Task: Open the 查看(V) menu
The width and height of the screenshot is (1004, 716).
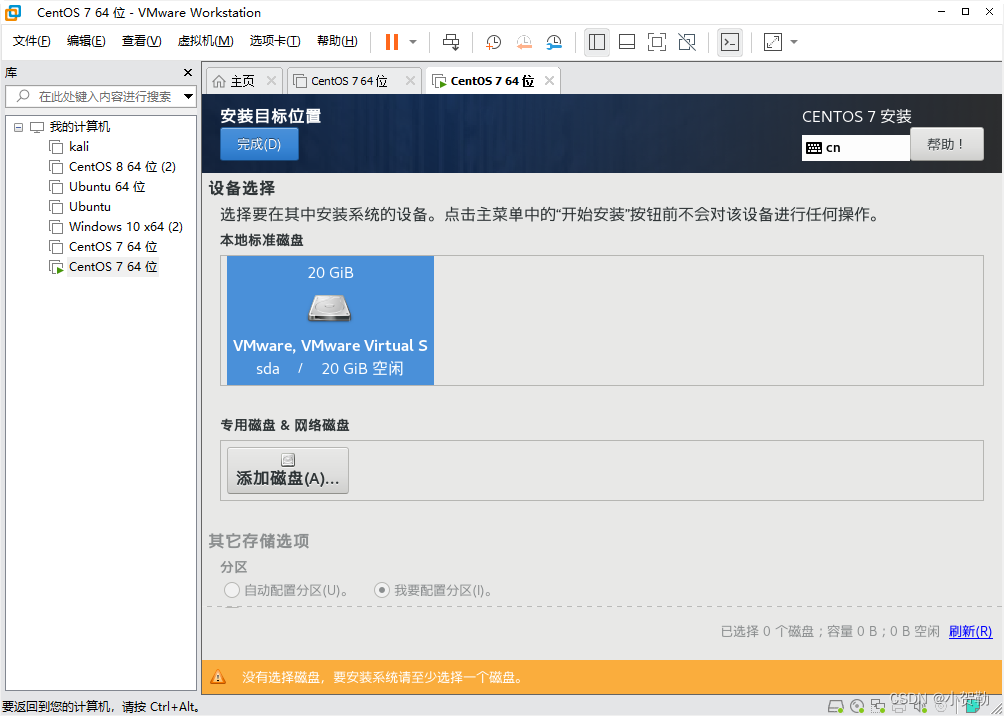Action: click(x=142, y=41)
